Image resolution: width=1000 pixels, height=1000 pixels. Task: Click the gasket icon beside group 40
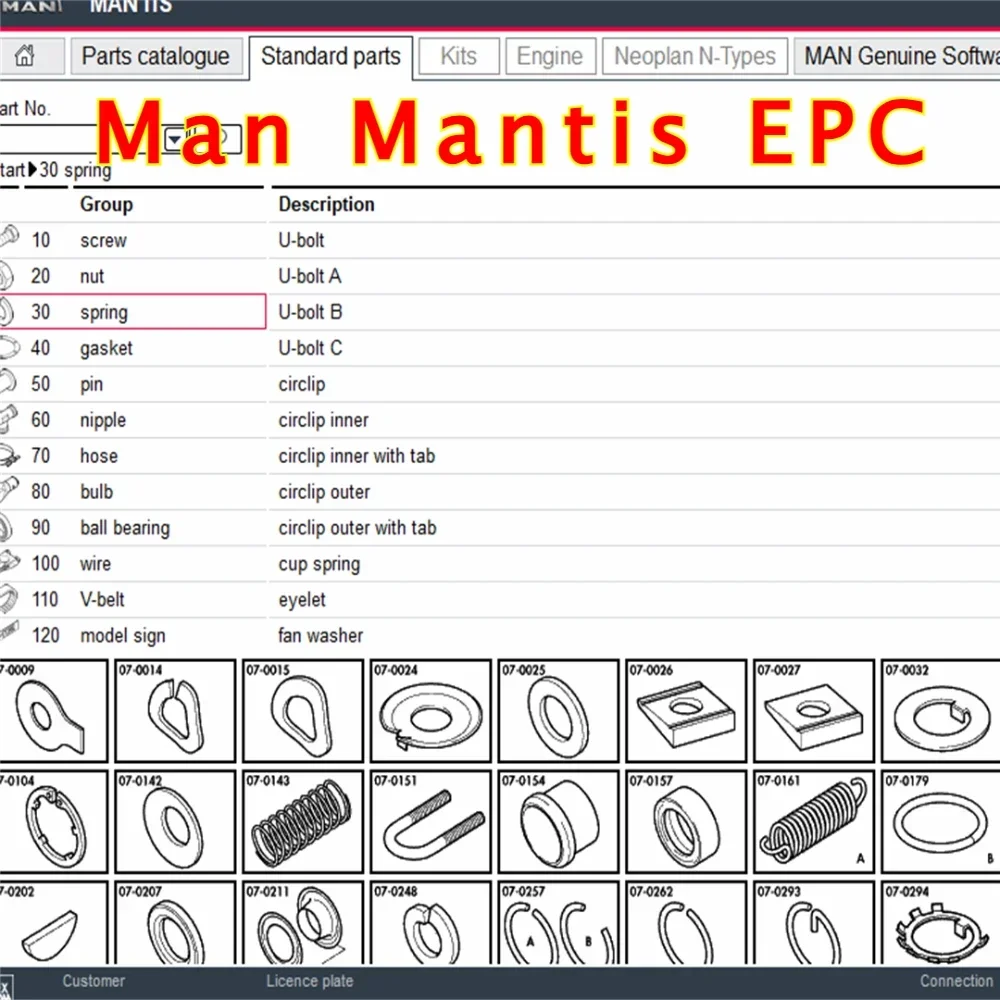click(x=8, y=346)
